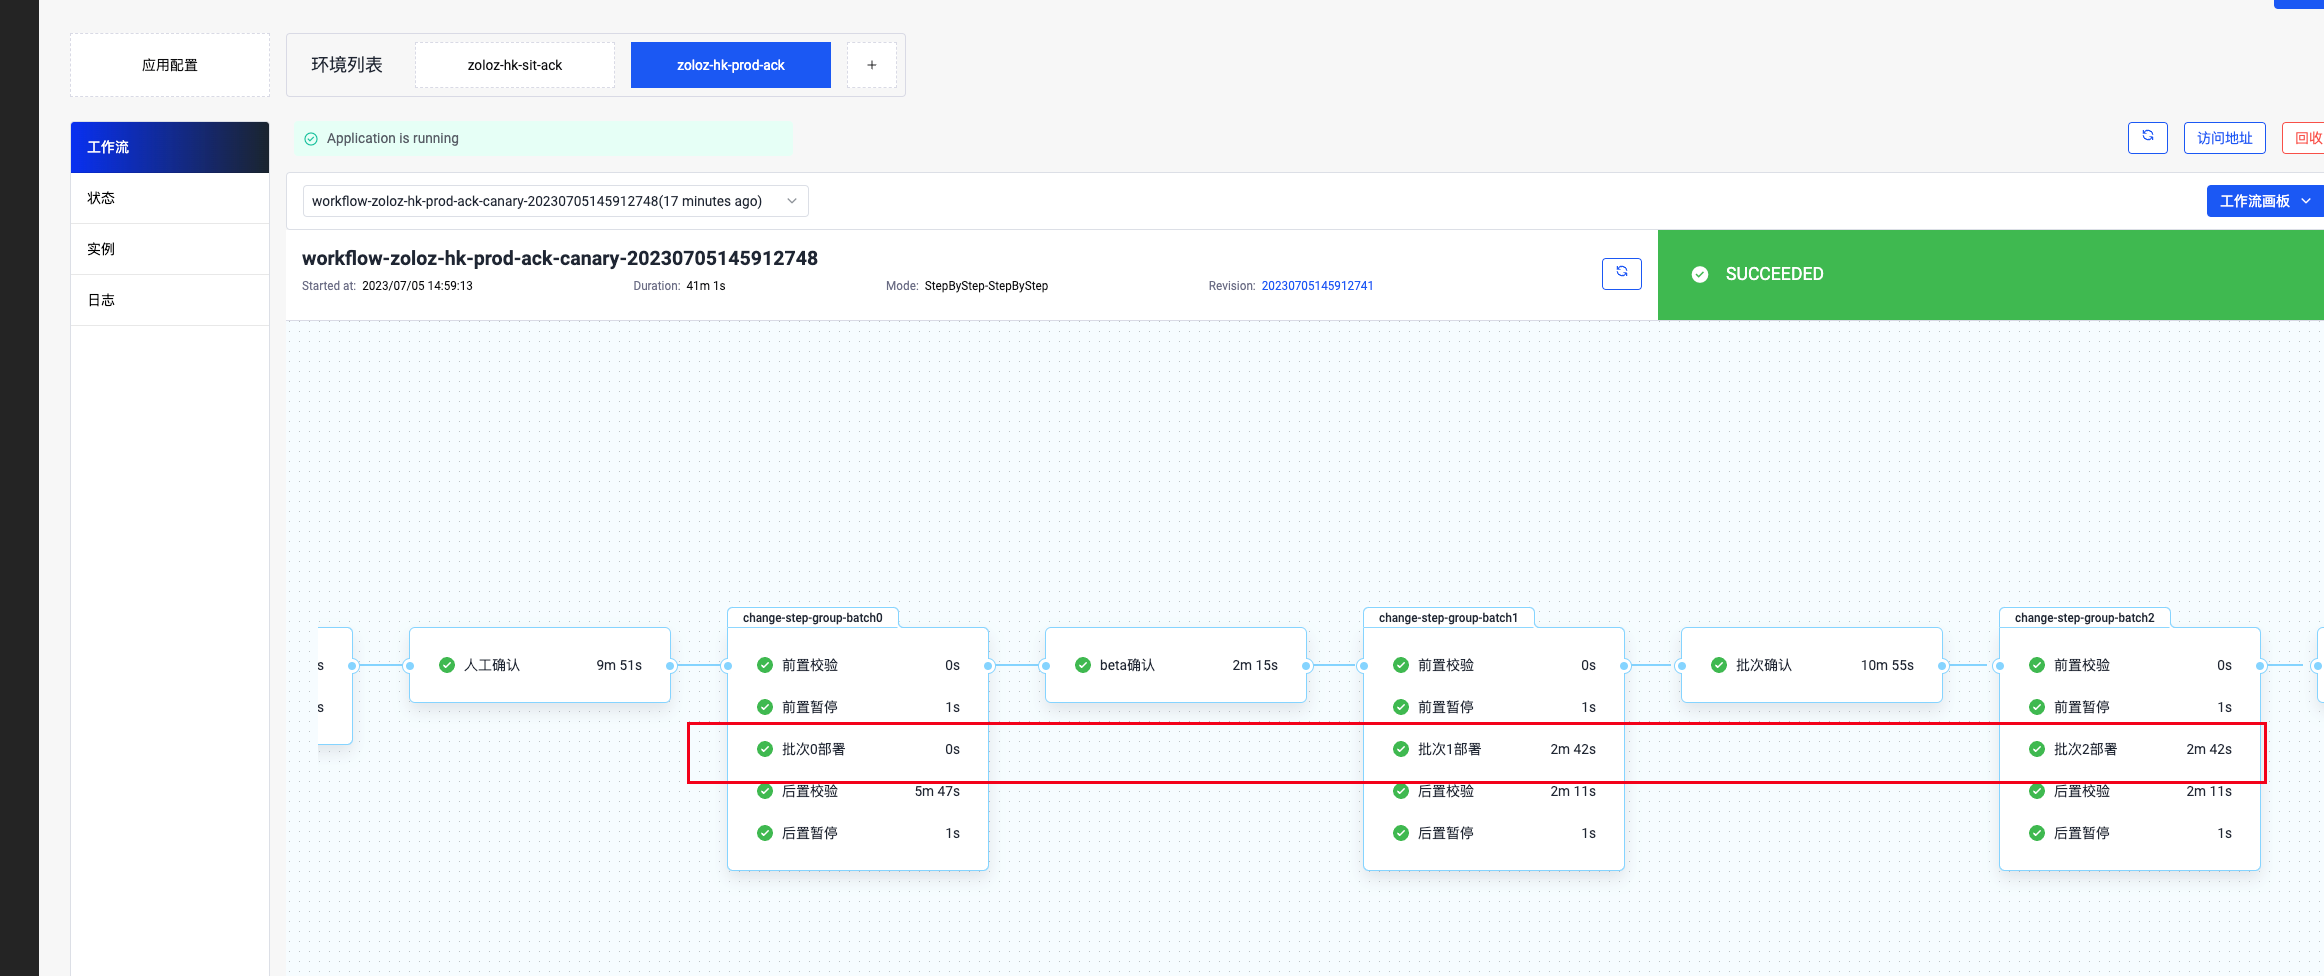Screen dimensions: 2324x976
Task: Click the 批次0部署 step row
Action: coord(858,749)
